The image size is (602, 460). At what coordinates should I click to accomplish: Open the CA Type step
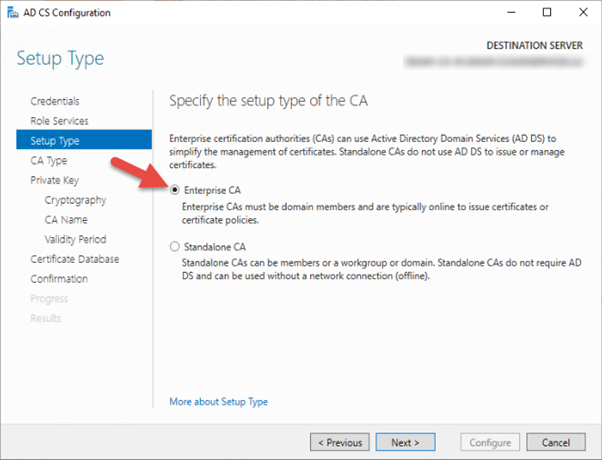tap(49, 161)
